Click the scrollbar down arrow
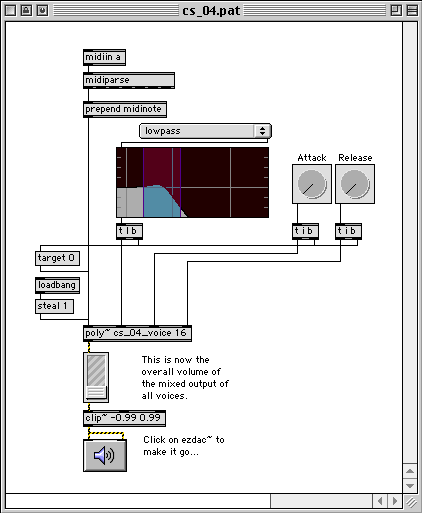 point(410,486)
